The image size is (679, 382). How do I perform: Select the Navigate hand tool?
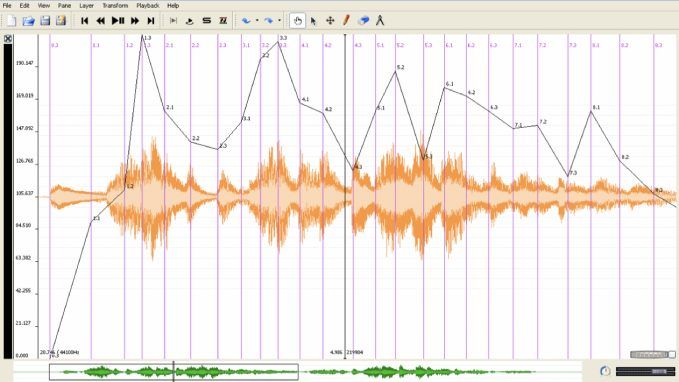(x=297, y=20)
